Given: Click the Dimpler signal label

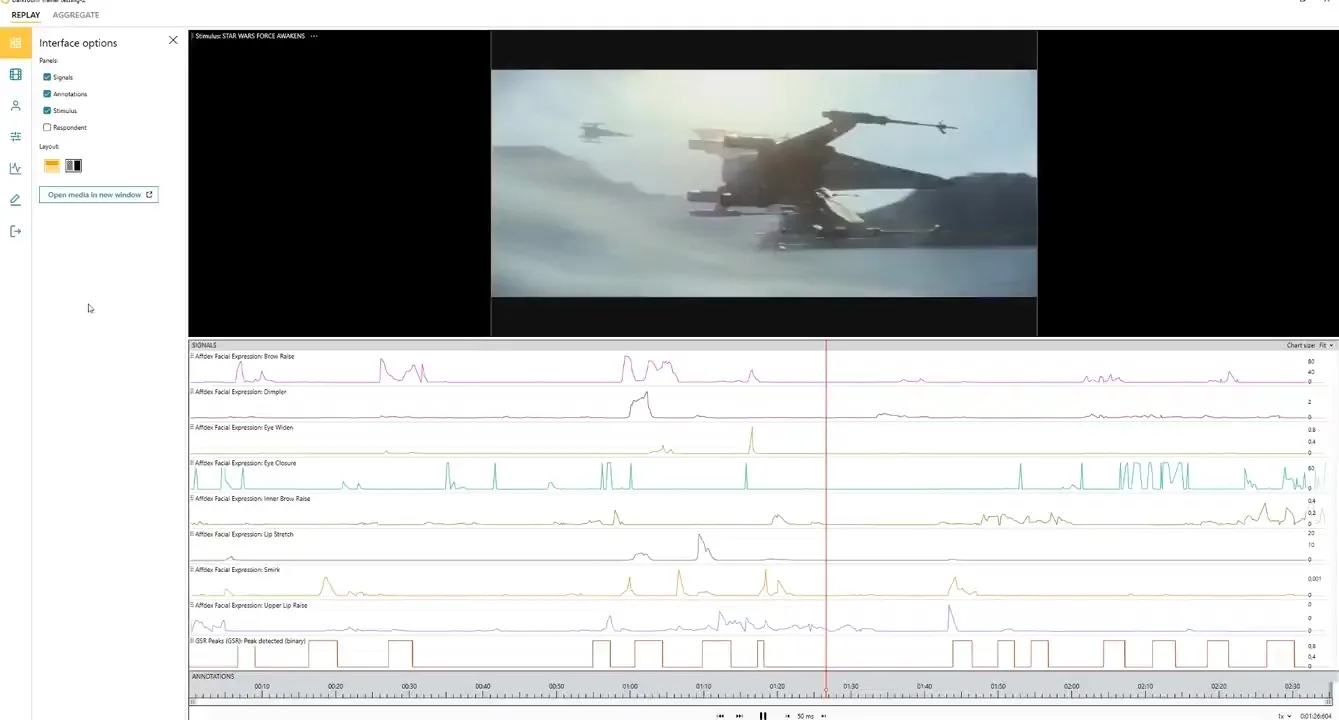Looking at the screenshot, I should tap(241, 392).
